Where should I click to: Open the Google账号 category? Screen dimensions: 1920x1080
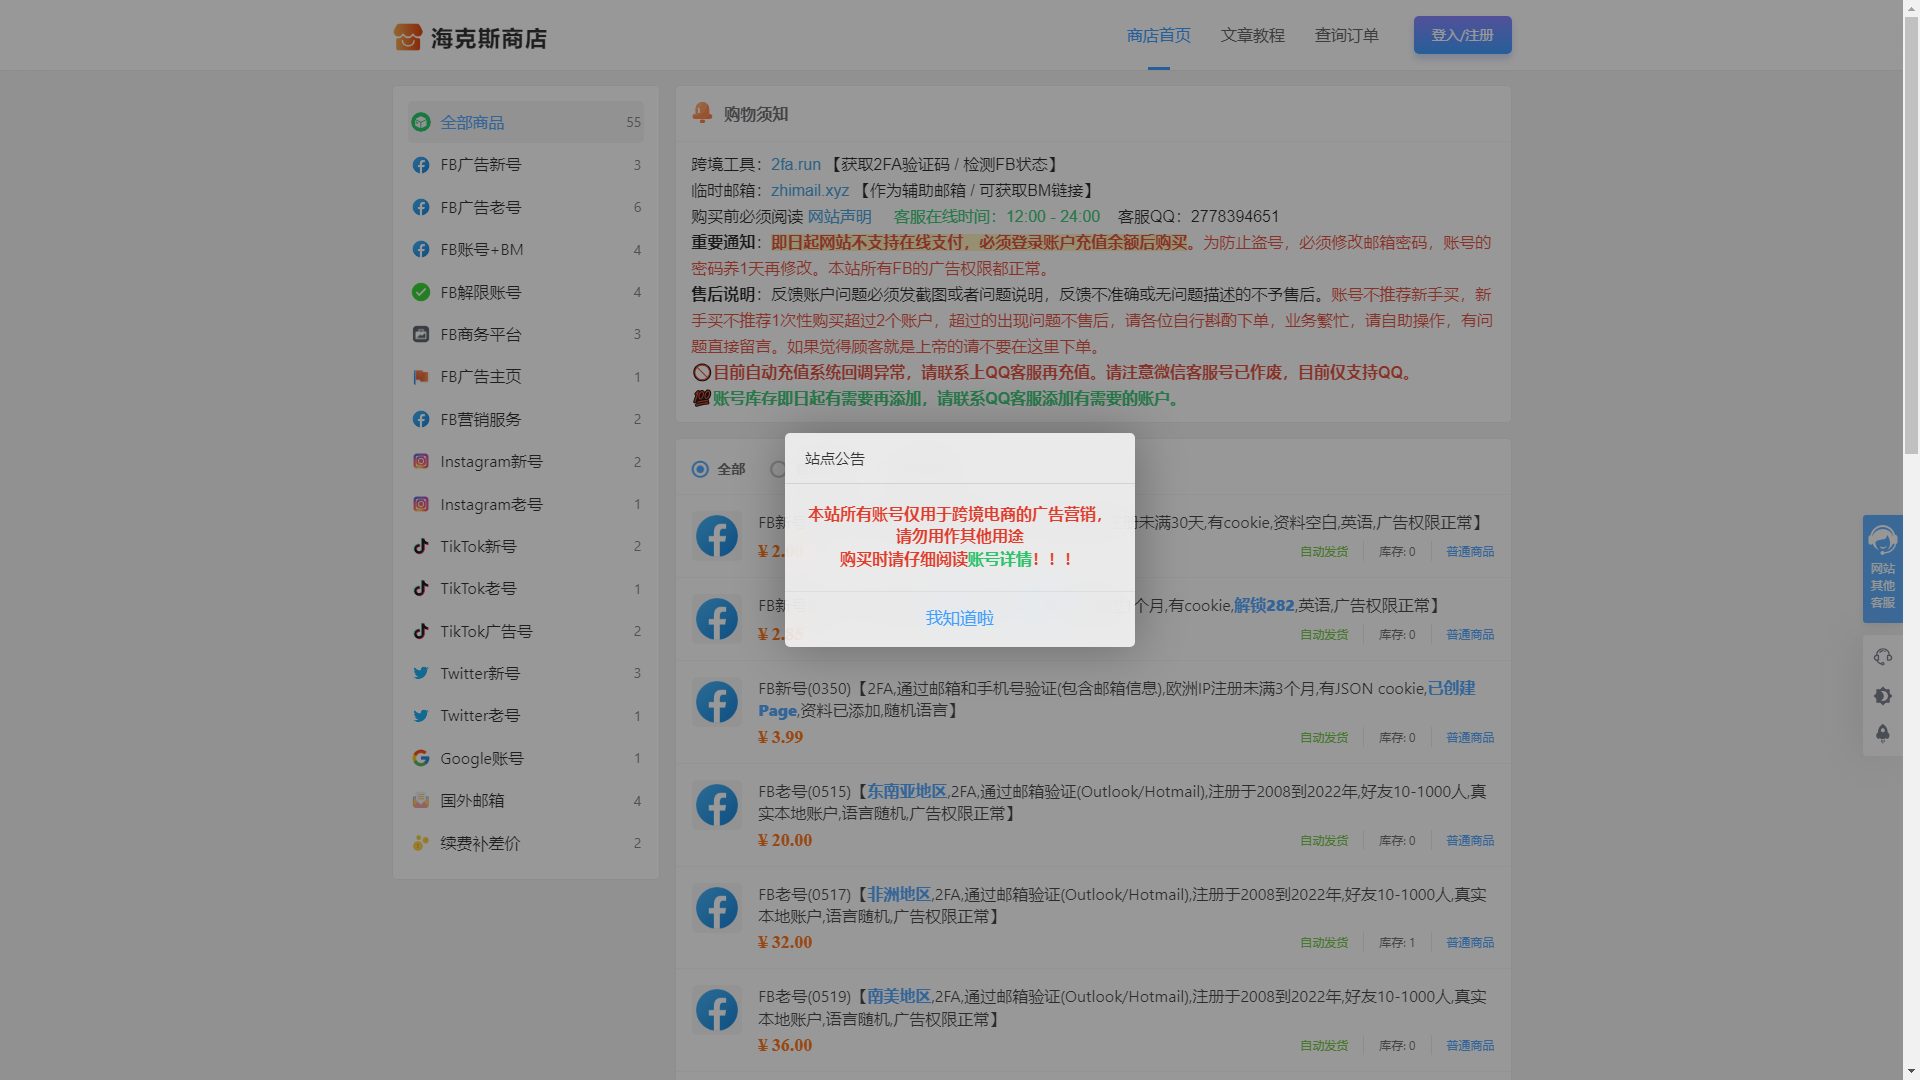(481, 759)
